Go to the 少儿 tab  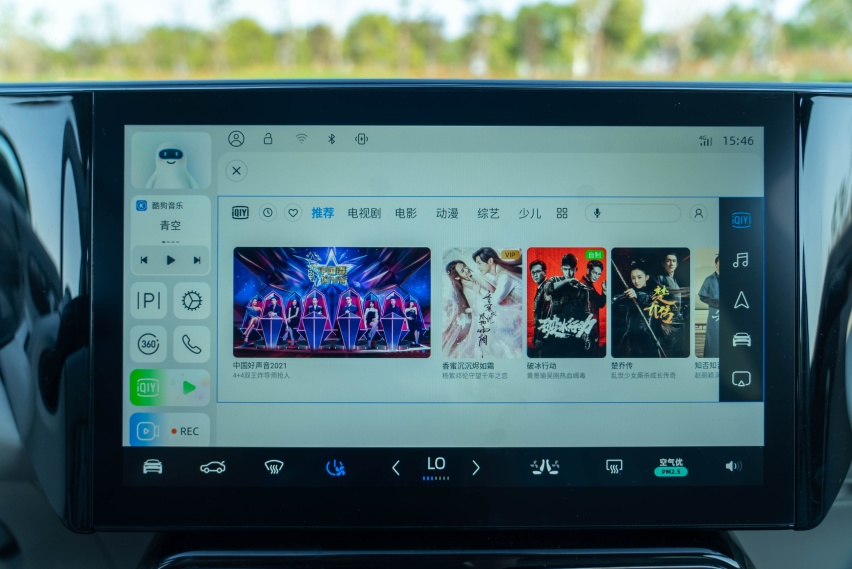coord(530,213)
